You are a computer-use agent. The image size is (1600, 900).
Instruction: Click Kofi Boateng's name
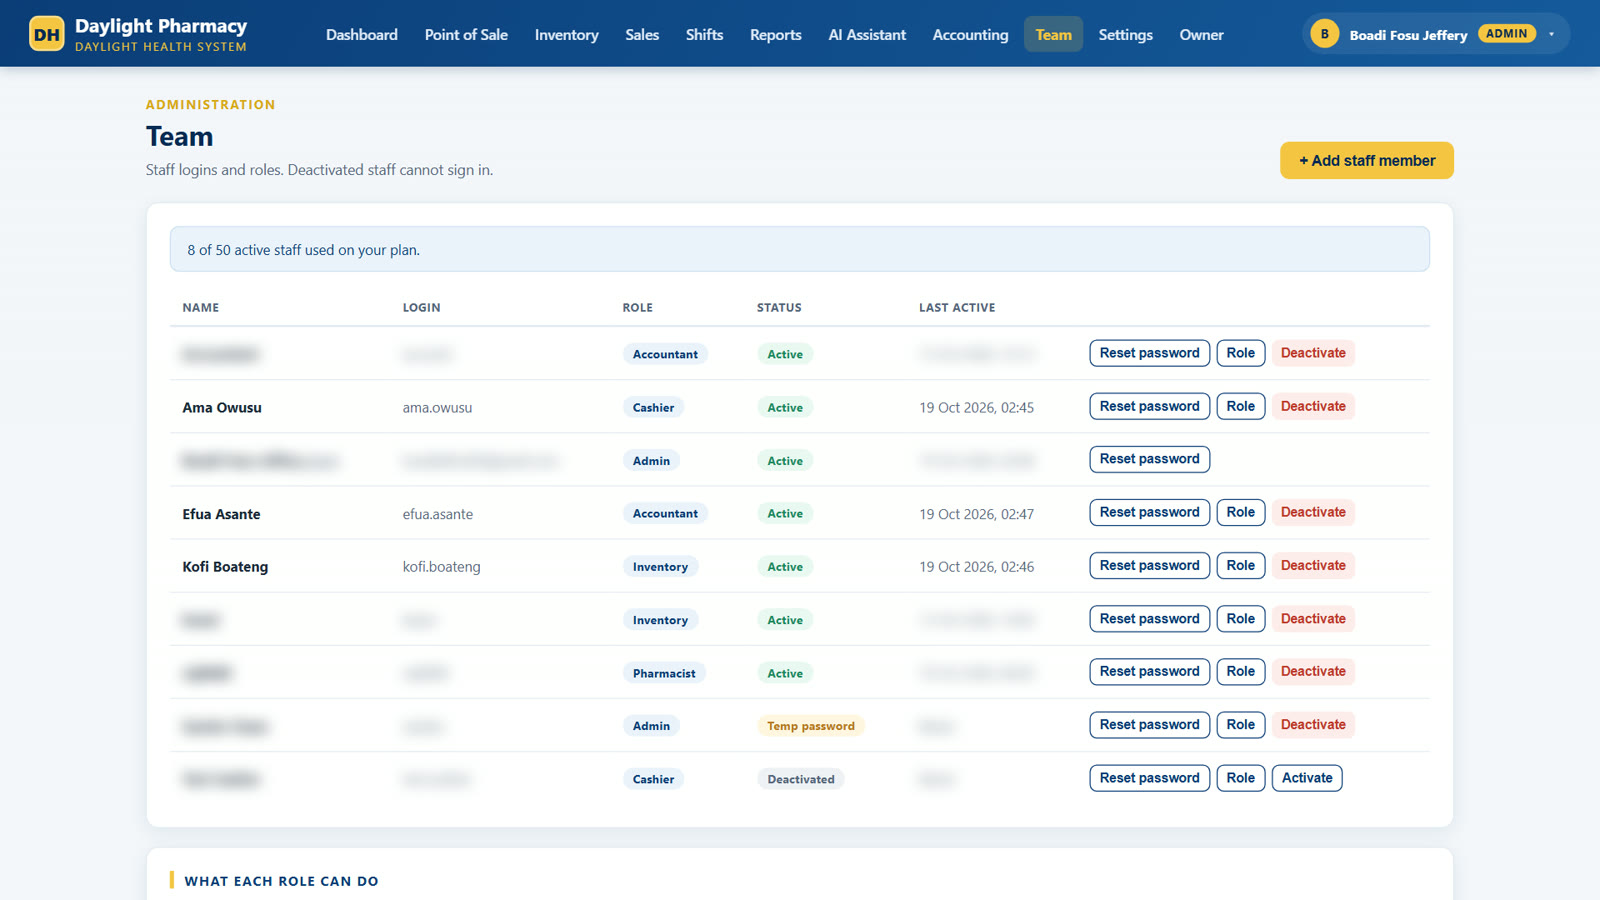[x=225, y=566]
